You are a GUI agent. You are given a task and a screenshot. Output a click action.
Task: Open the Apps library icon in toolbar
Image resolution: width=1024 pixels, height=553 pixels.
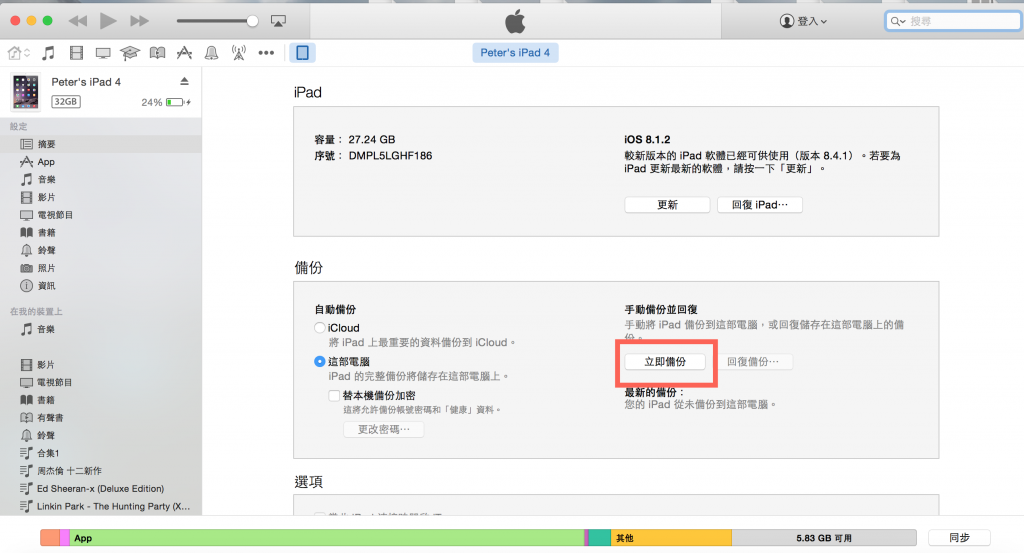185,53
